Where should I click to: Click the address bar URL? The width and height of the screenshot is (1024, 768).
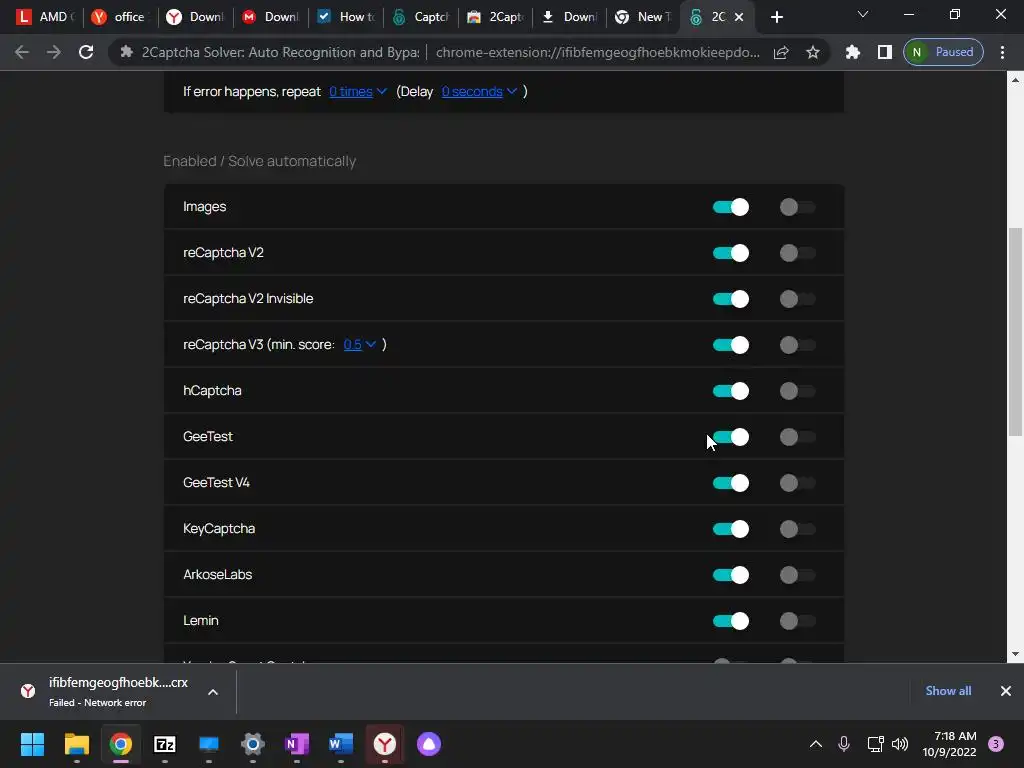click(597, 52)
